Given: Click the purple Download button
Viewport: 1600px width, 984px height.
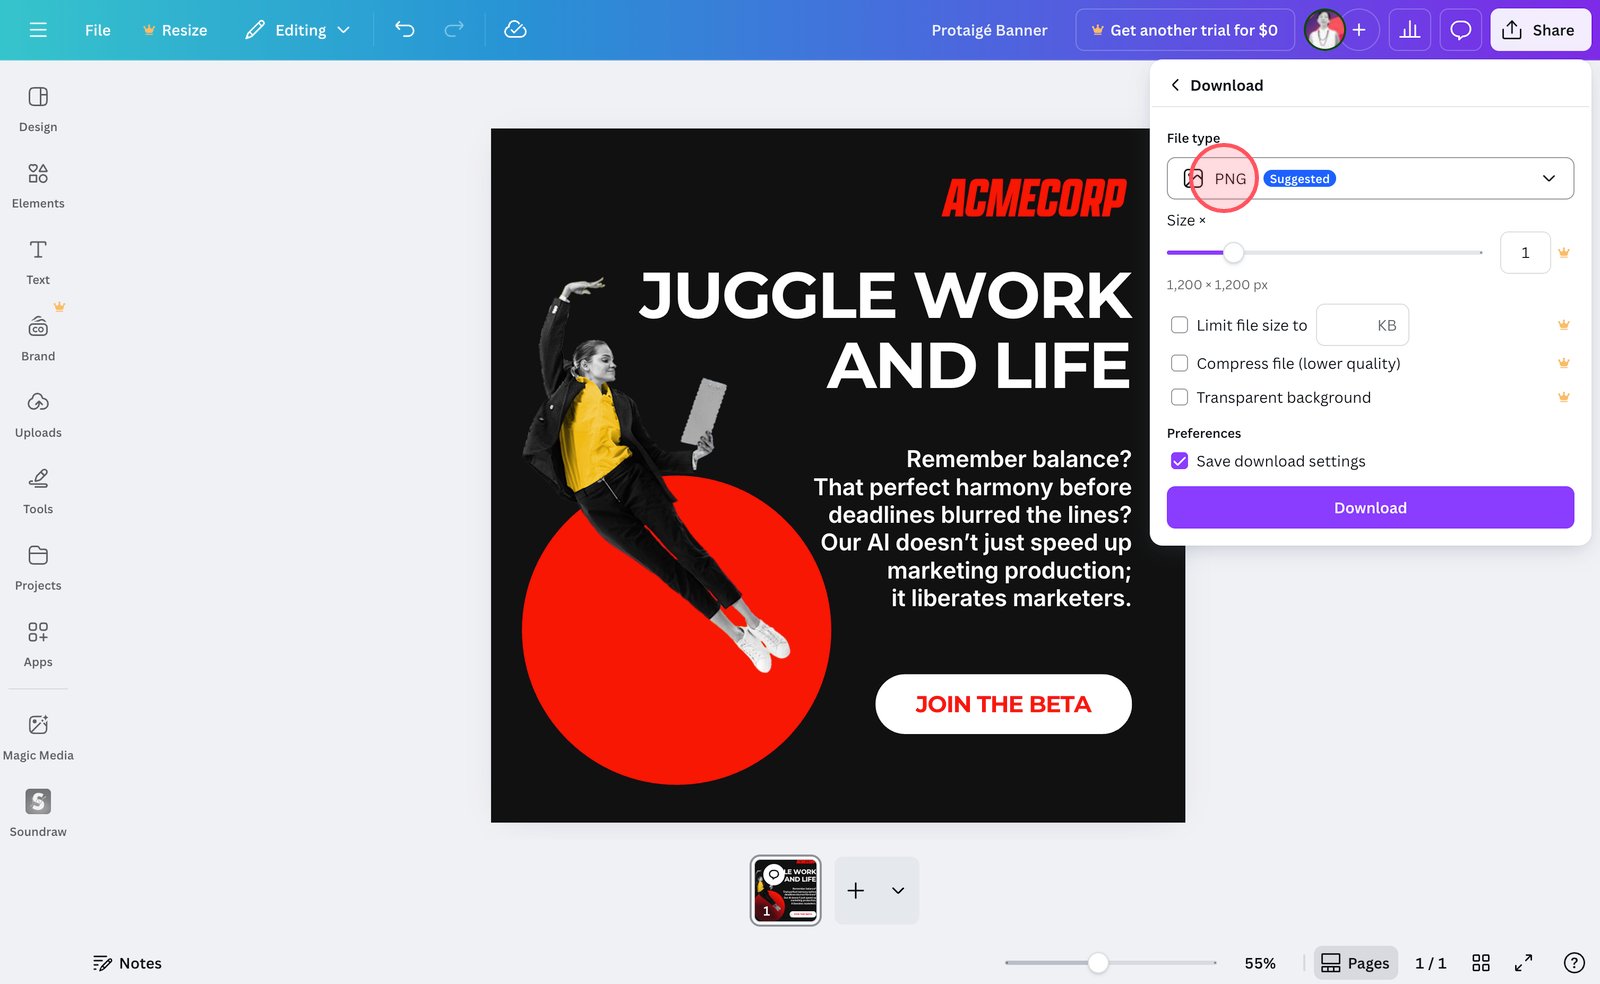Looking at the screenshot, I should (x=1370, y=508).
